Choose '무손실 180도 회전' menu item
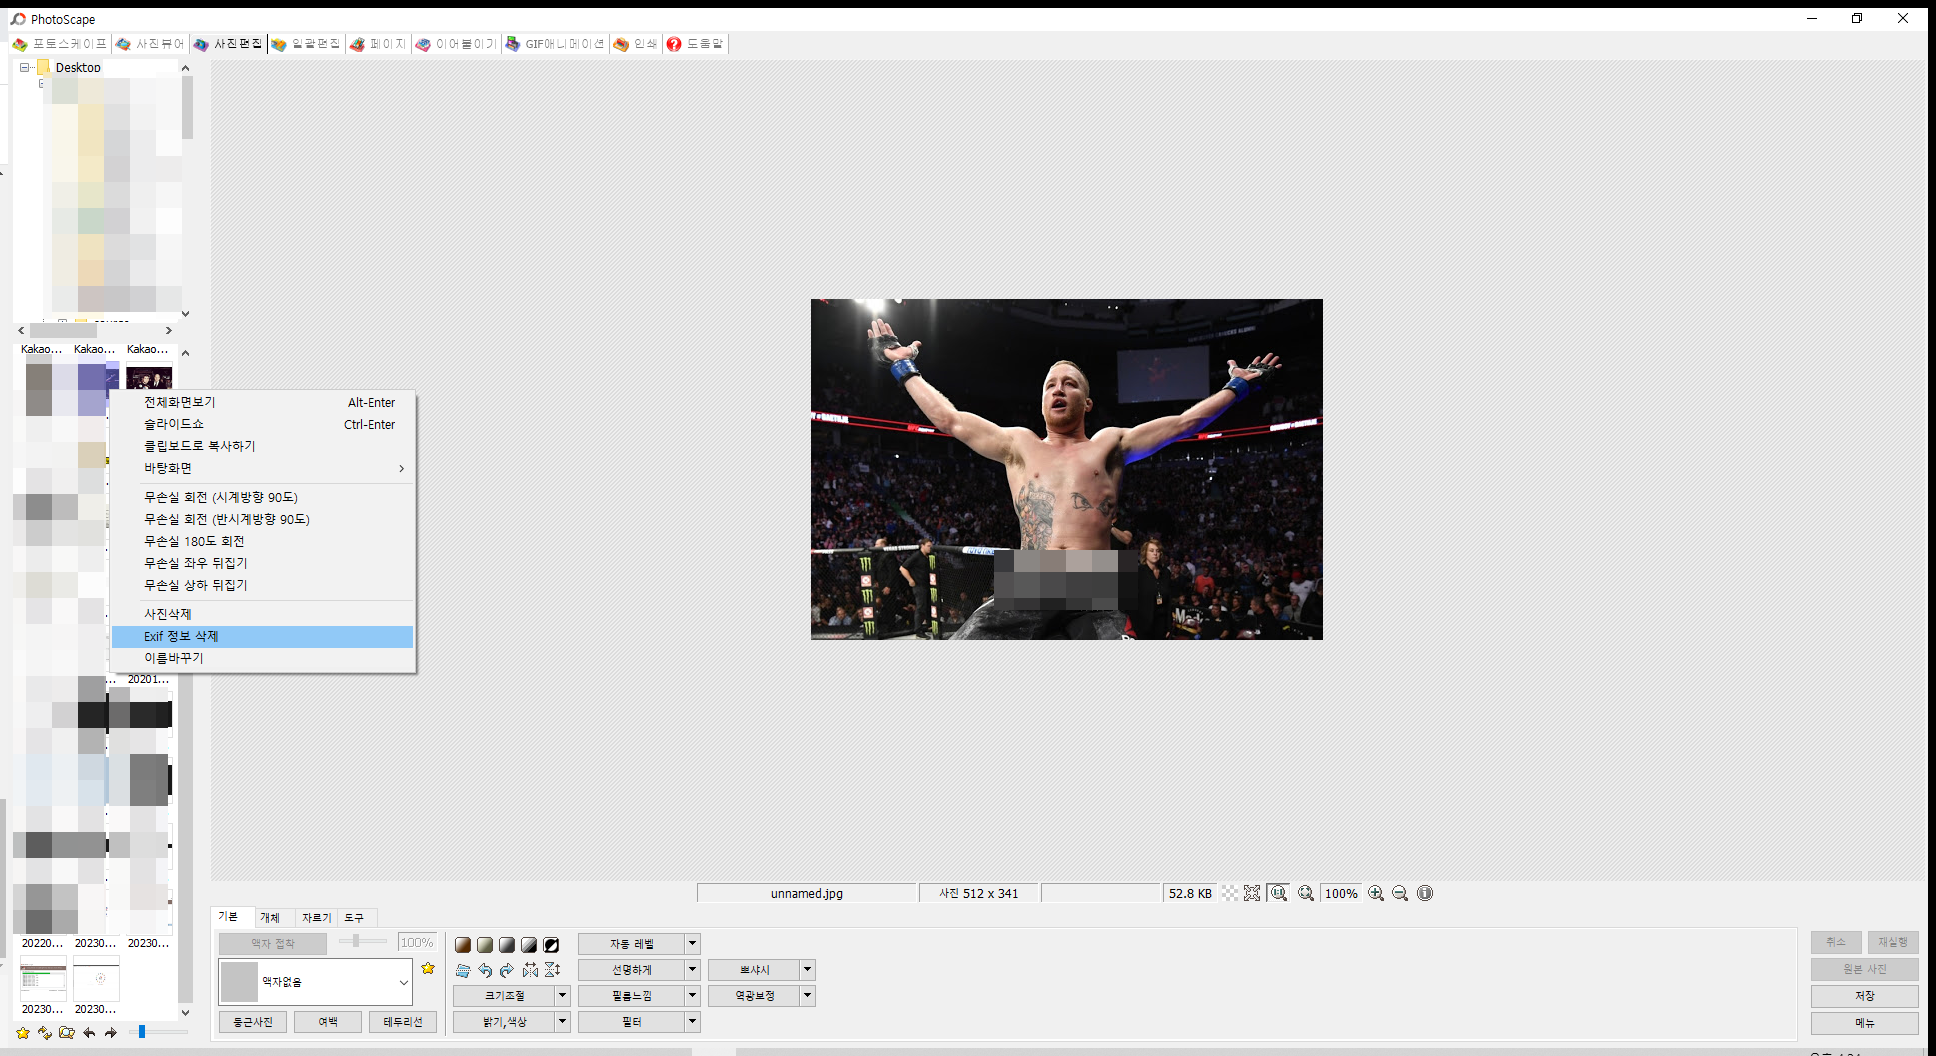1936x1056 pixels. tap(263, 541)
